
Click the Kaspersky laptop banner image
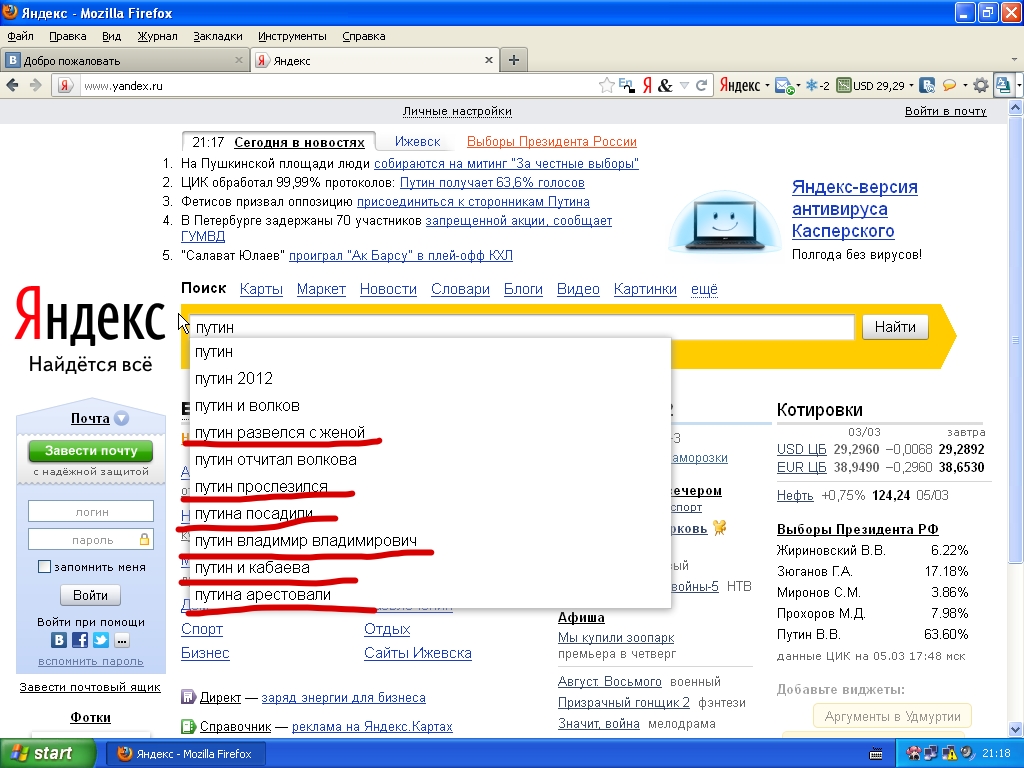point(724,222)
